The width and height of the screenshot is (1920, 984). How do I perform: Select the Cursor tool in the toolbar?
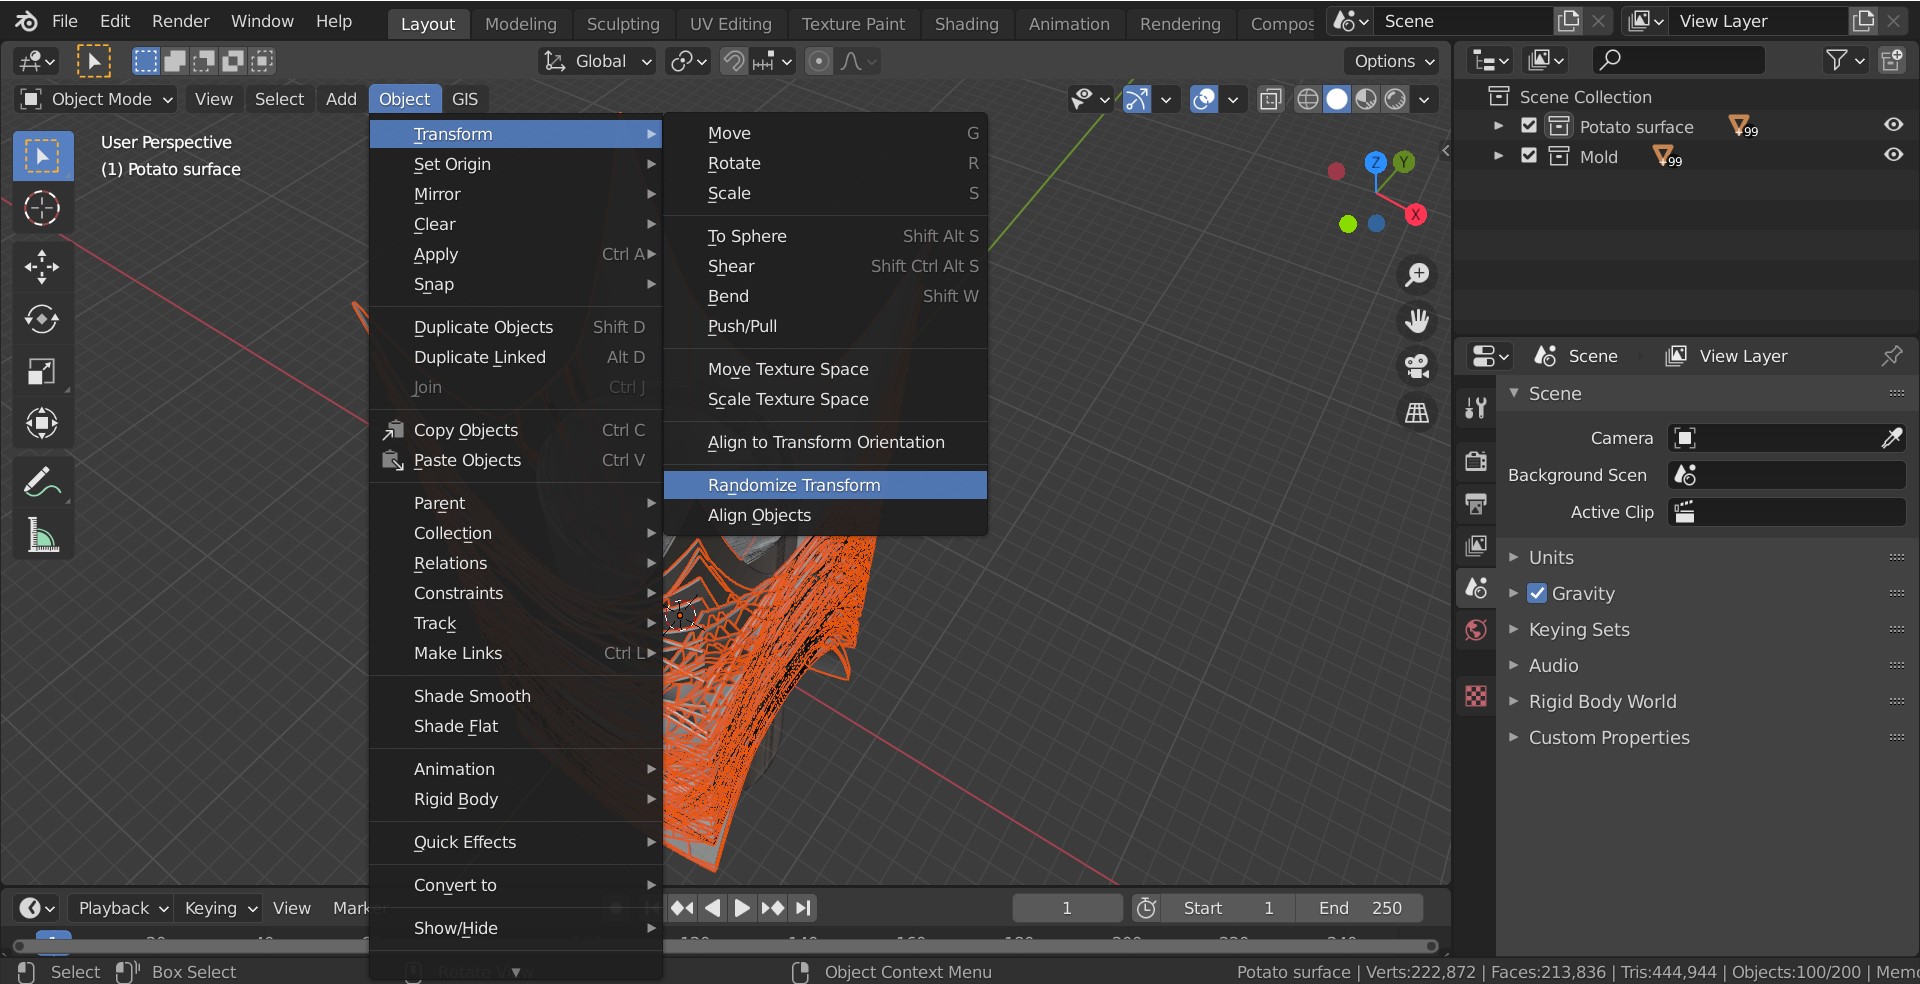[x=41, y=208]
